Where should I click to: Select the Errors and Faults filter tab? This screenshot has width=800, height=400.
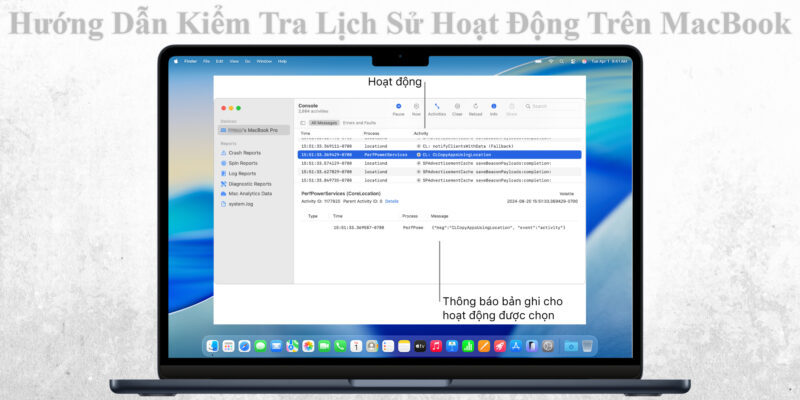pyautogui.click(x=359, y=123)
